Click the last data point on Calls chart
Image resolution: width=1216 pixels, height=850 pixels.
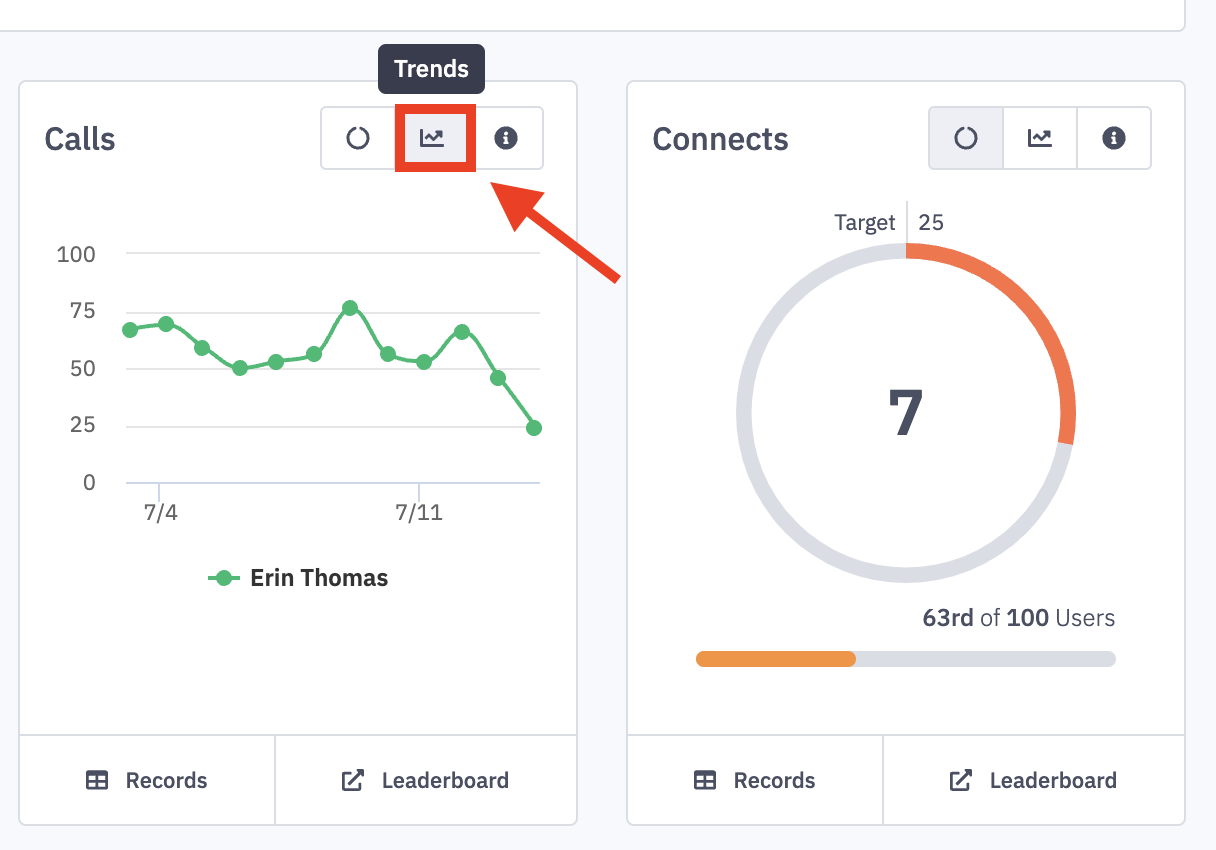tap(534, 428)
